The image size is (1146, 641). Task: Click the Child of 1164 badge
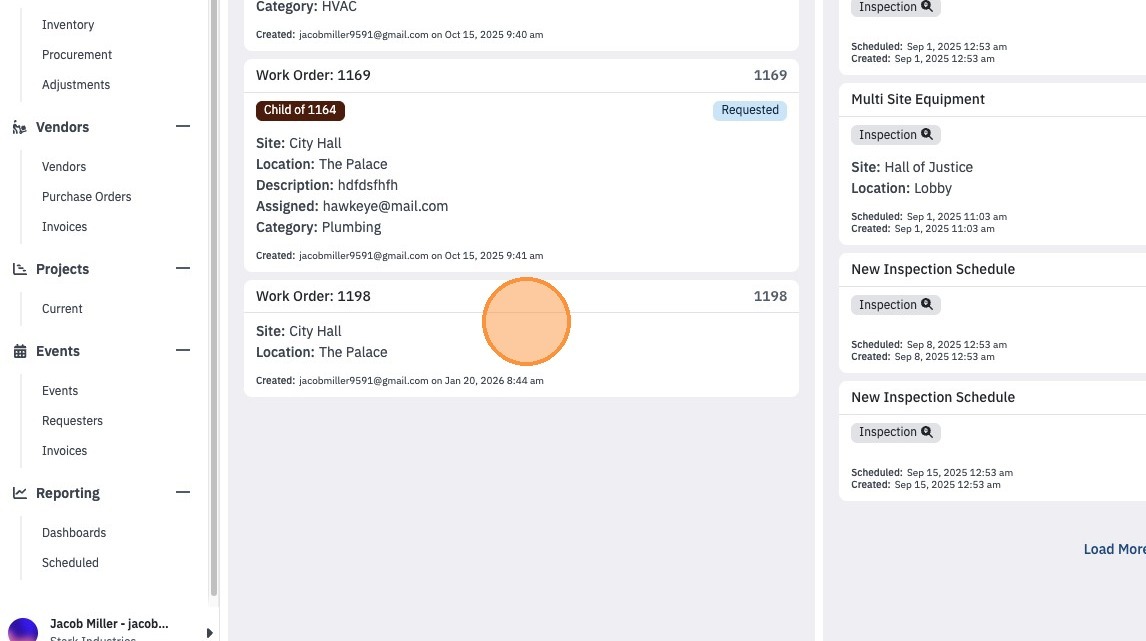(300, 110)
